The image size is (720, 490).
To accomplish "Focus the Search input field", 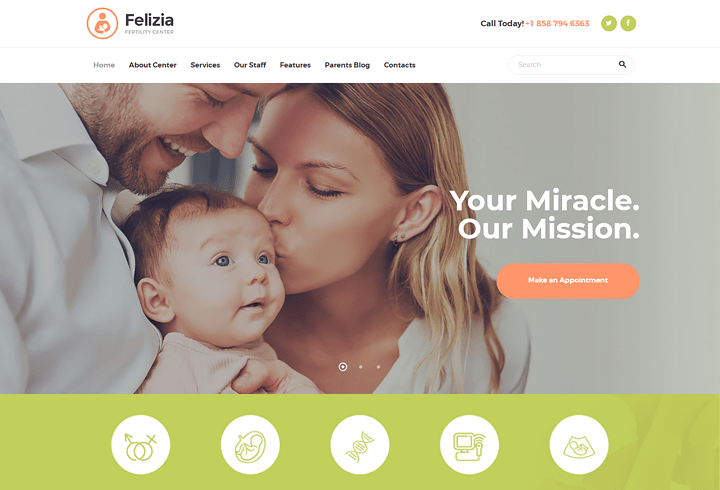I will [x=571, y=65].
